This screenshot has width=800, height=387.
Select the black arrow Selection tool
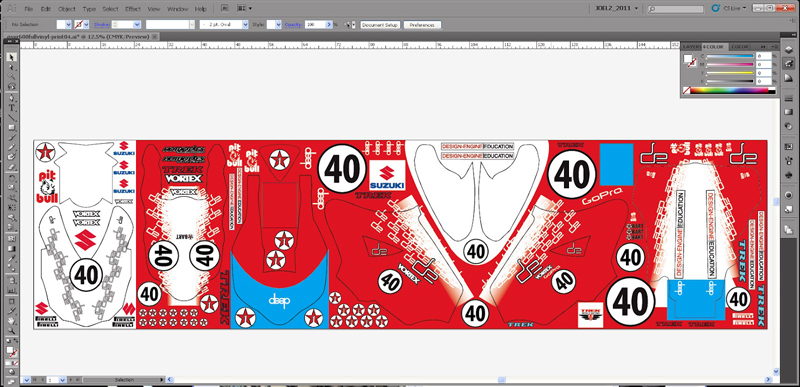(x=11, y=57)
